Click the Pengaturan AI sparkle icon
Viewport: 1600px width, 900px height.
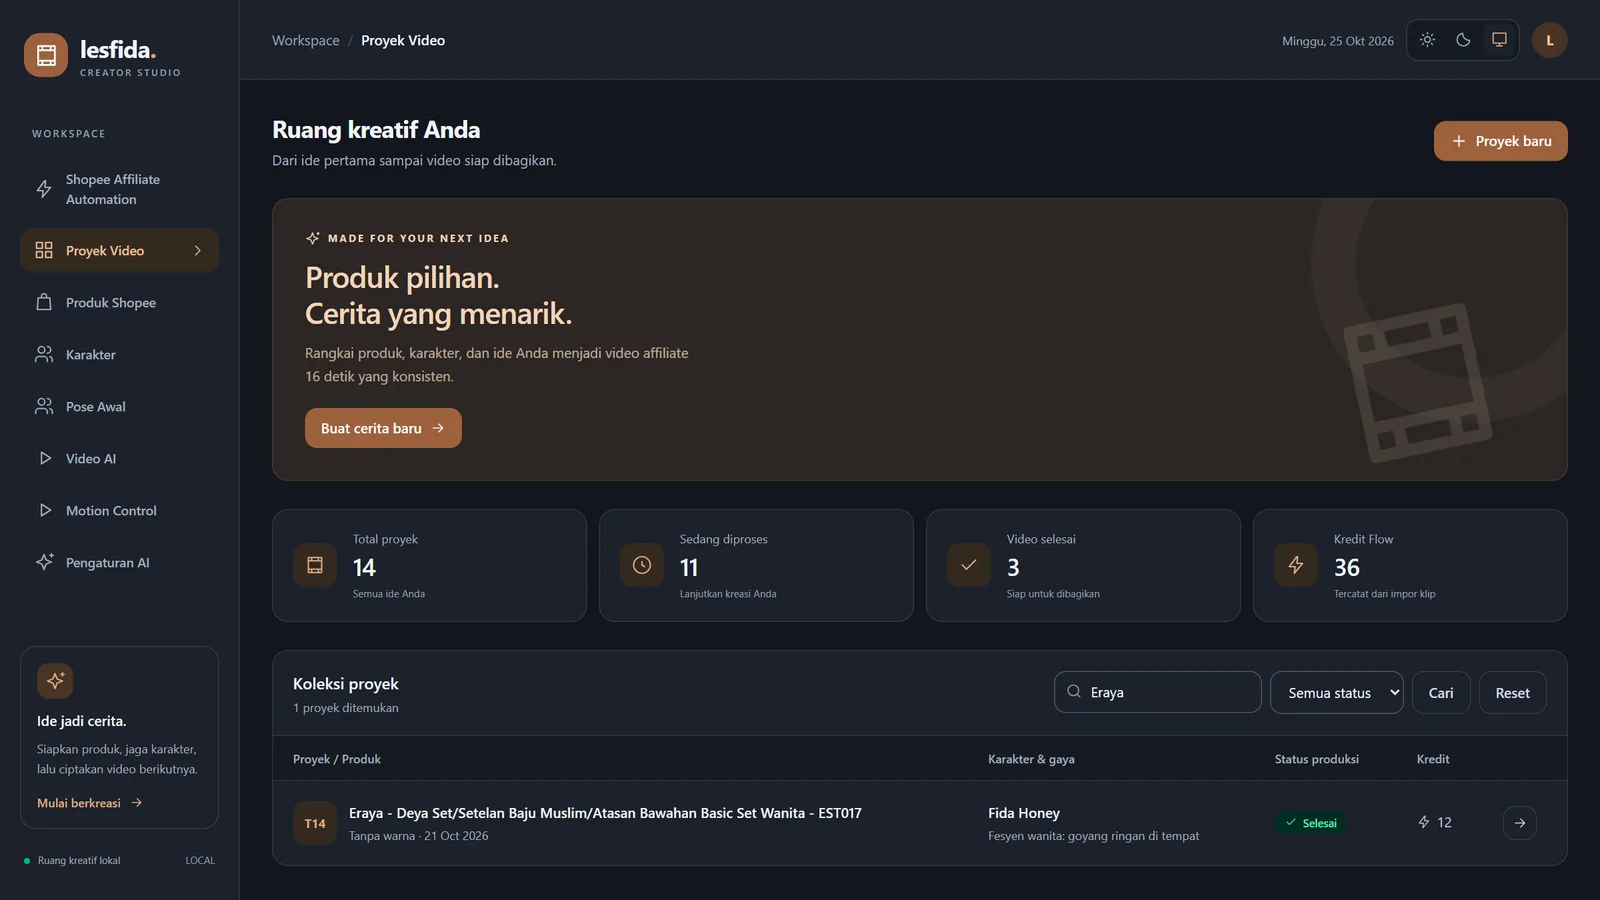pyautogui.click(x=44, y=562)
